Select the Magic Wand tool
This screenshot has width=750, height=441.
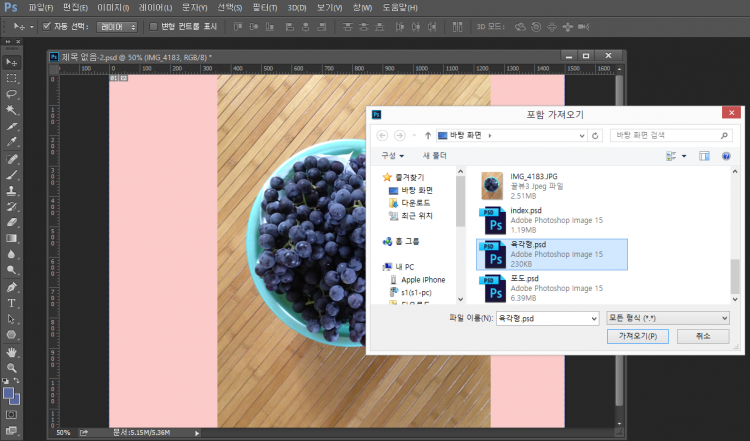click(x=12, y=110)
